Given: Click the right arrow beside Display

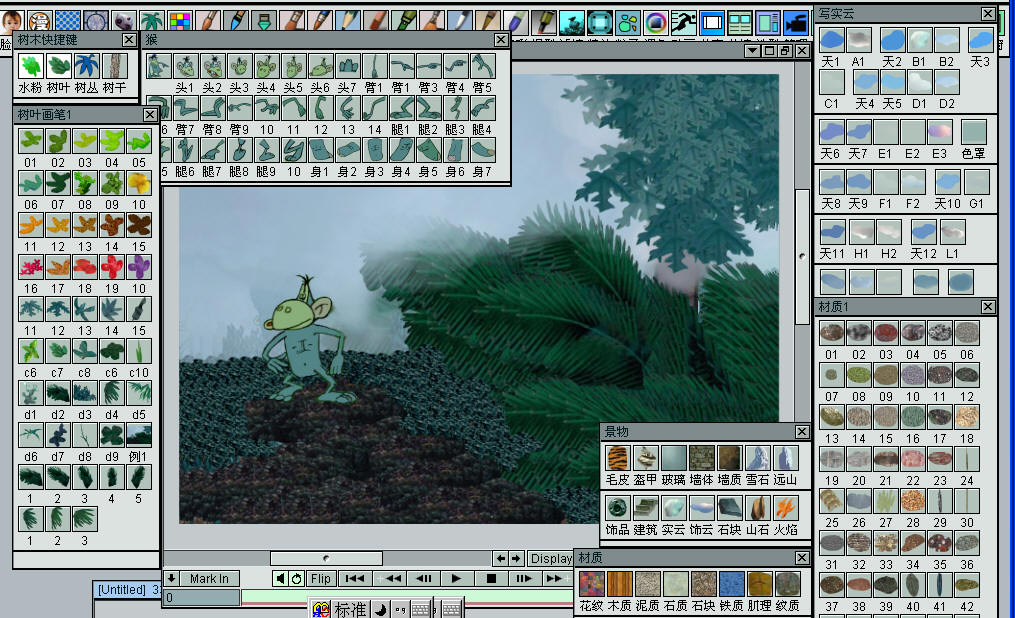Looking at the screenshot, I should pyautogui.click(x=516, y=558).
